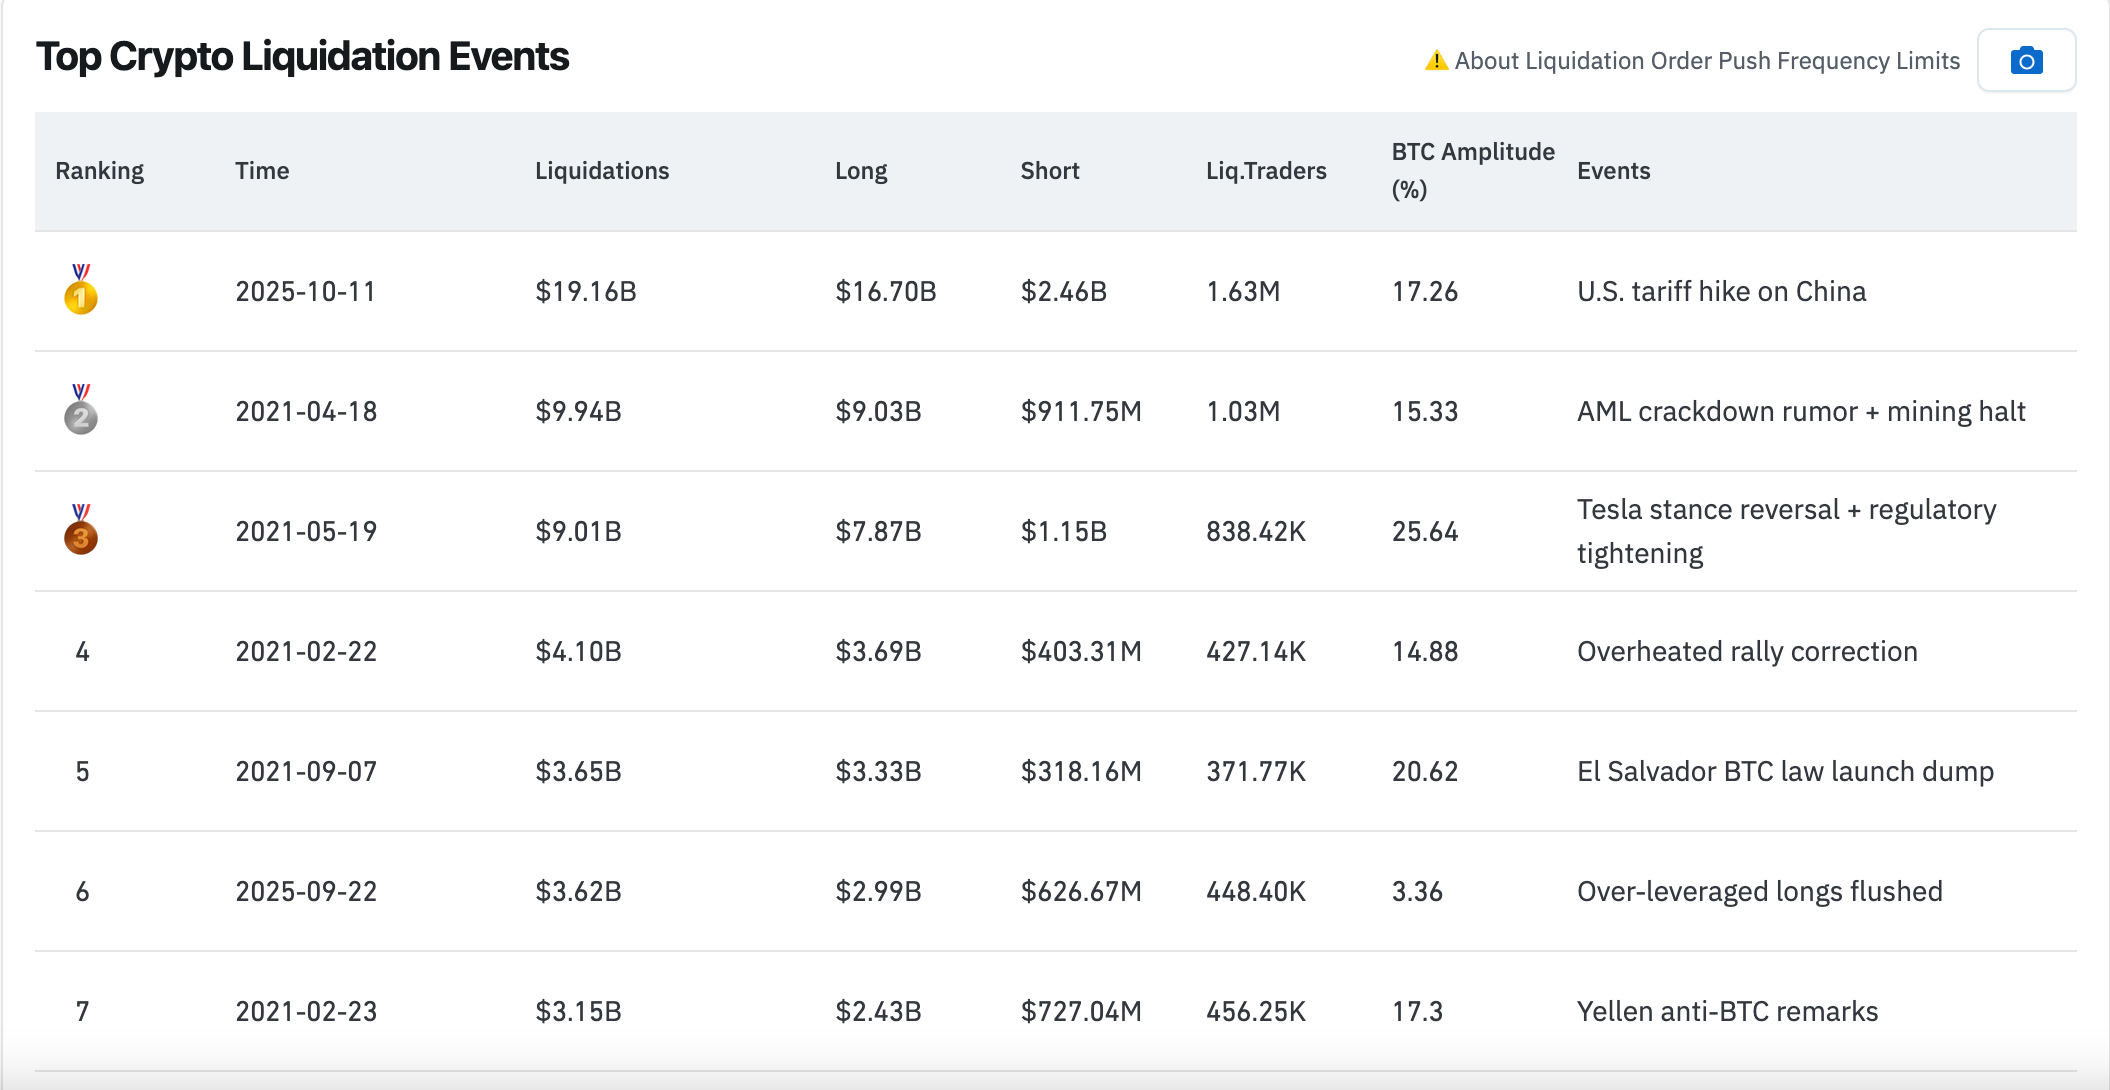
Task: Click Over-leveraged longs flushed event
Action: [1760, 891]
